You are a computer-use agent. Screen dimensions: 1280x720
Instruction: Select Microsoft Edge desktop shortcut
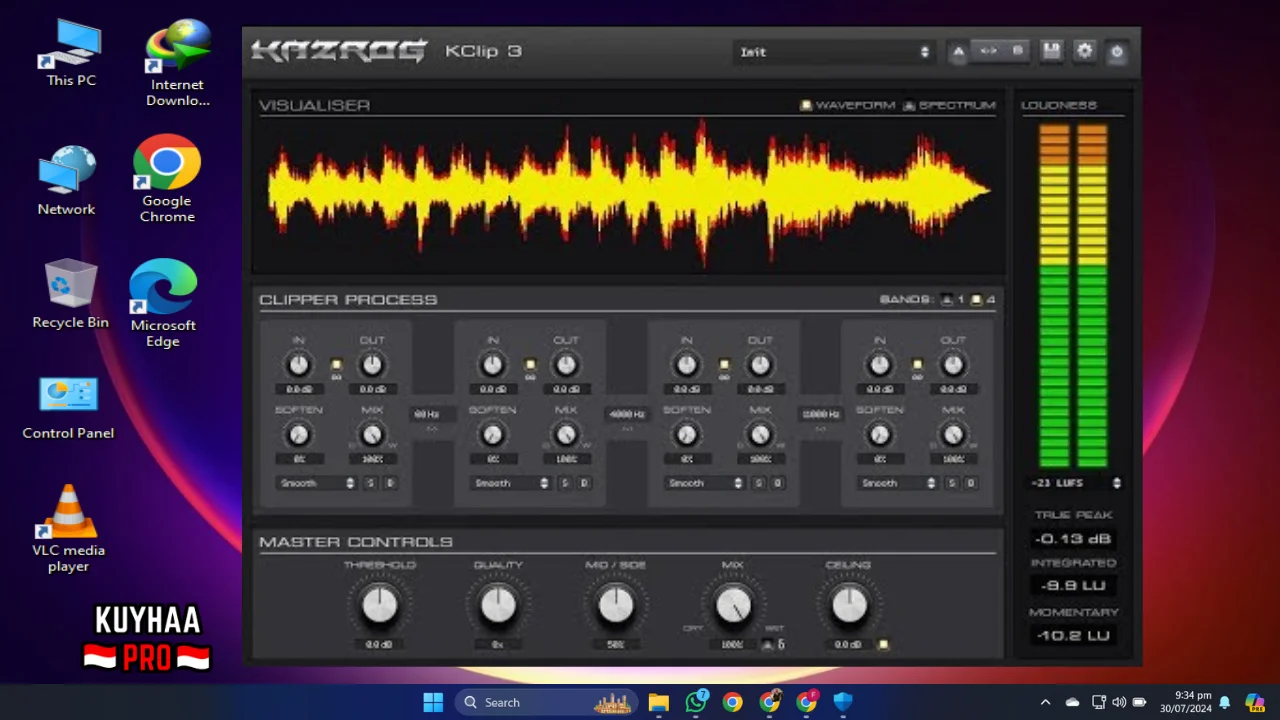coord(163,303)
